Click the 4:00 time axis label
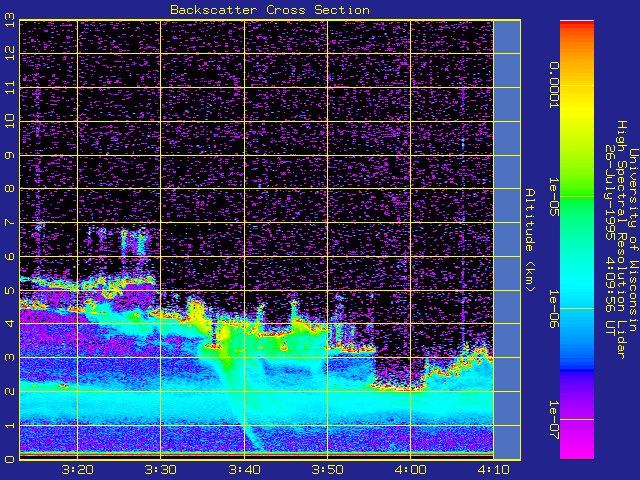Image resolution: width=640 pixels, height=480 pixels. (x=411, y=470)
